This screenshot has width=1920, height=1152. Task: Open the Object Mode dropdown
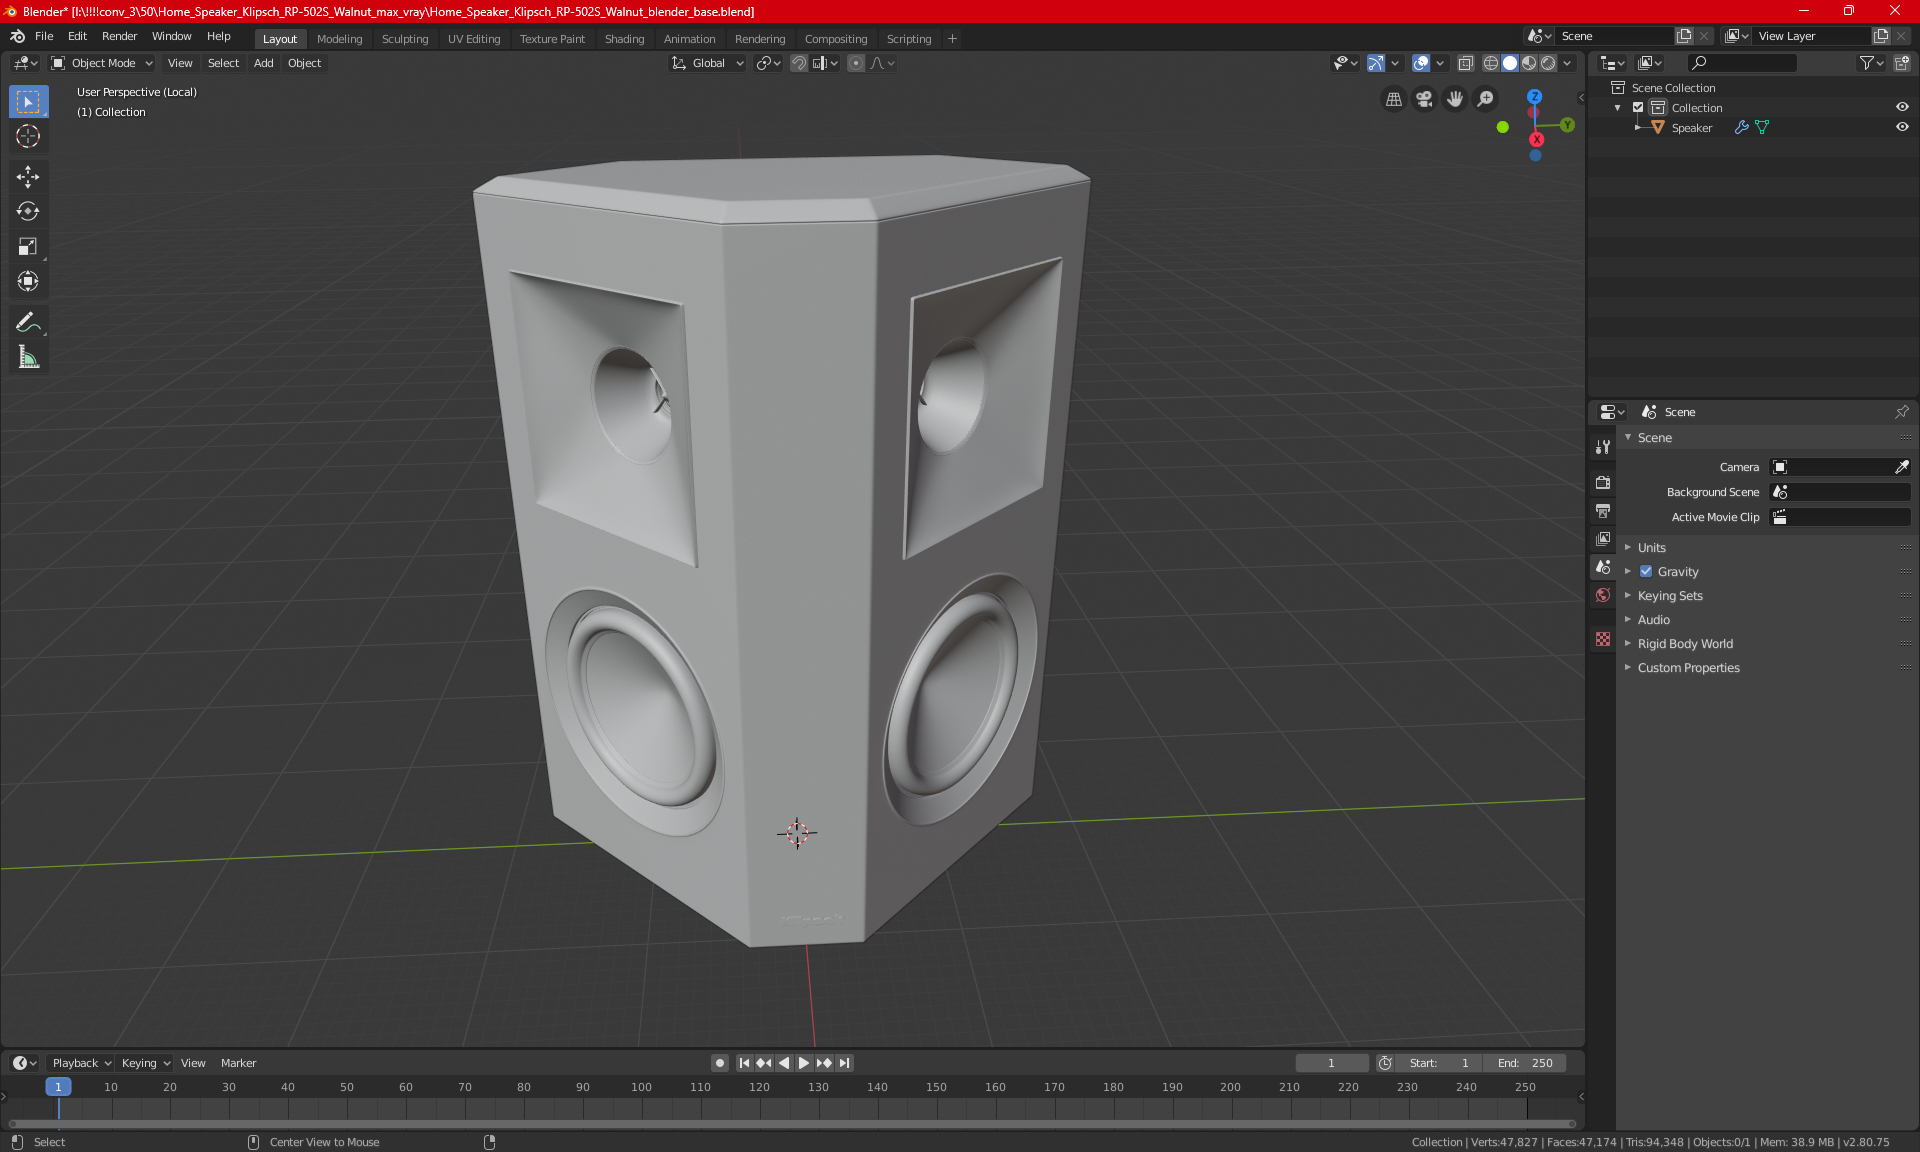pyautogui.click(x=103, y=63)
